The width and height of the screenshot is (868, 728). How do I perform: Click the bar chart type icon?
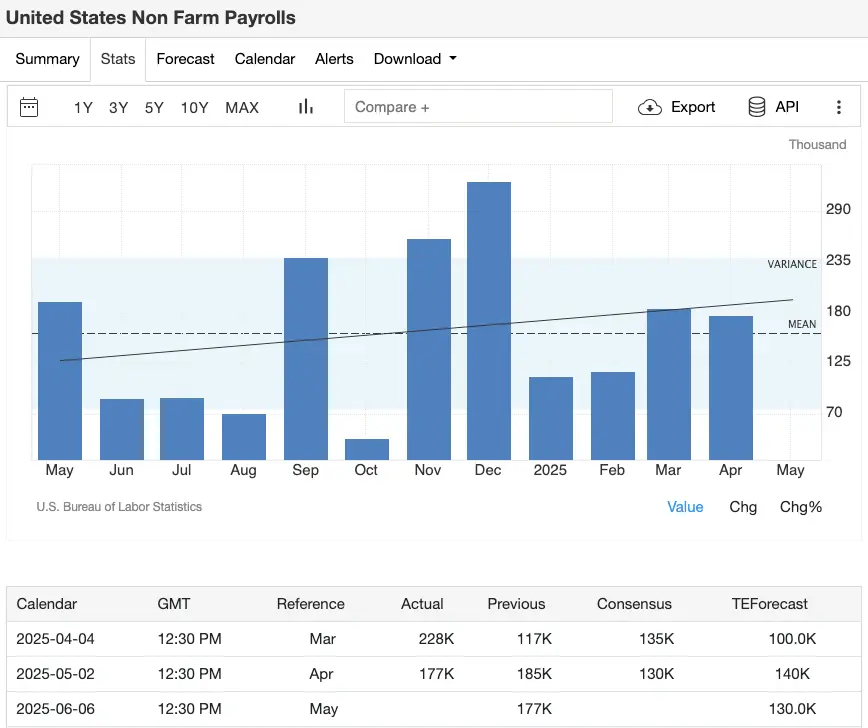[306, 107]
